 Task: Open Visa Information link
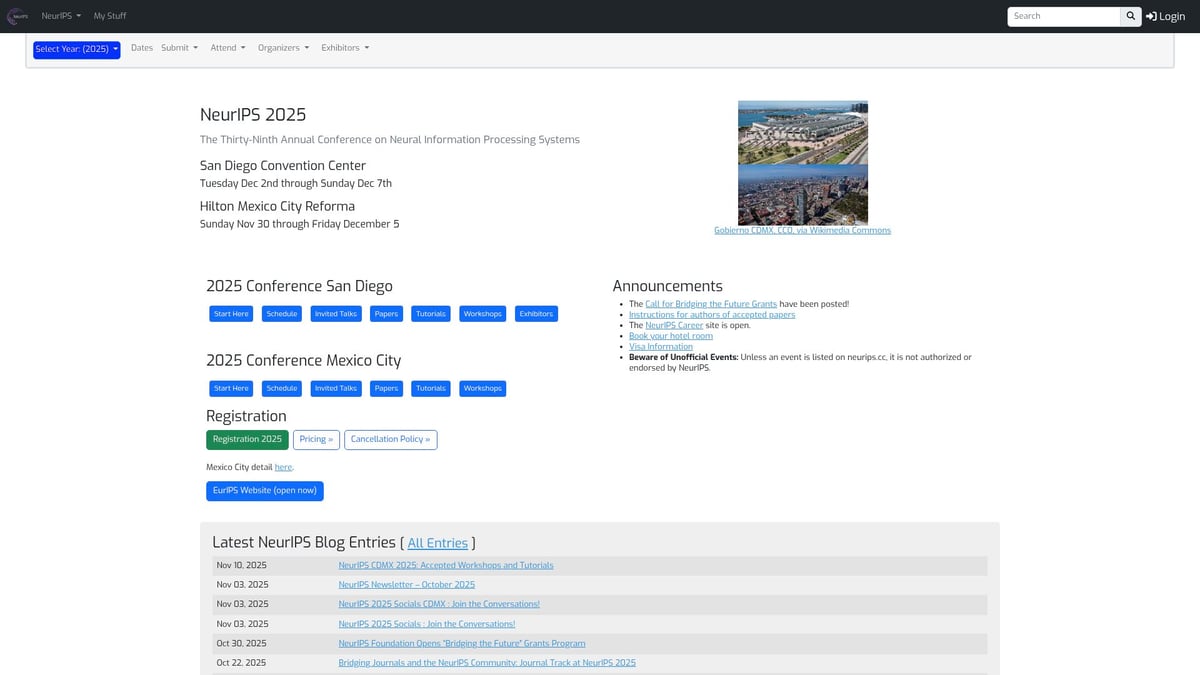click(x=660, y=346)
